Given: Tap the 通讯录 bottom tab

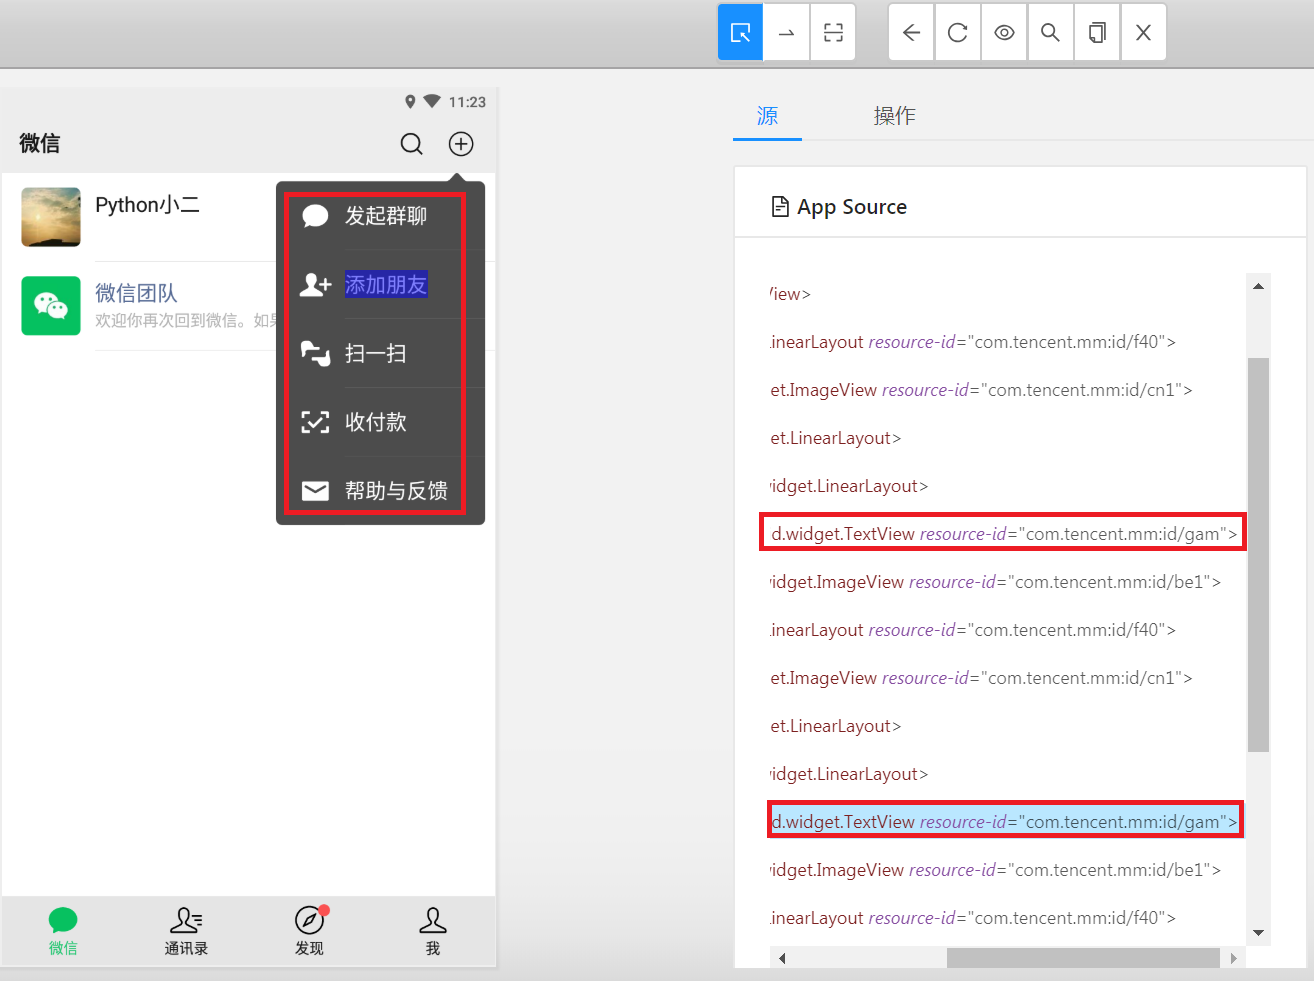Looking at the screenshot, I should tap(186, 932).
